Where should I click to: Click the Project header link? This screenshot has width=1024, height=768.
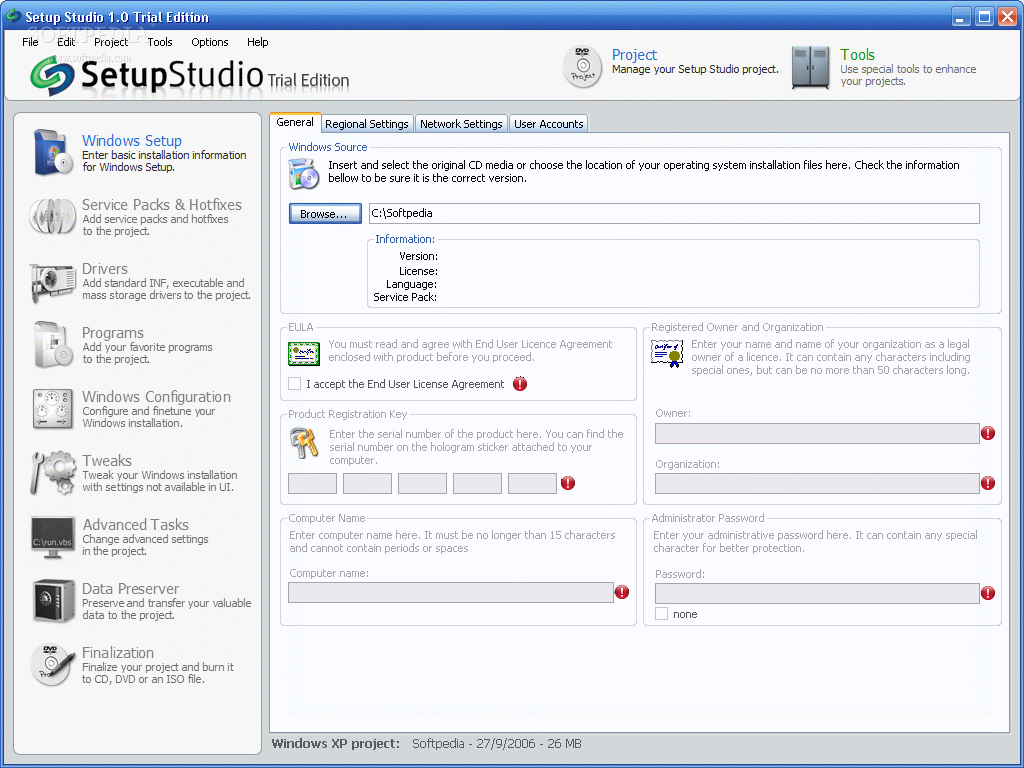tap(634, 55)
